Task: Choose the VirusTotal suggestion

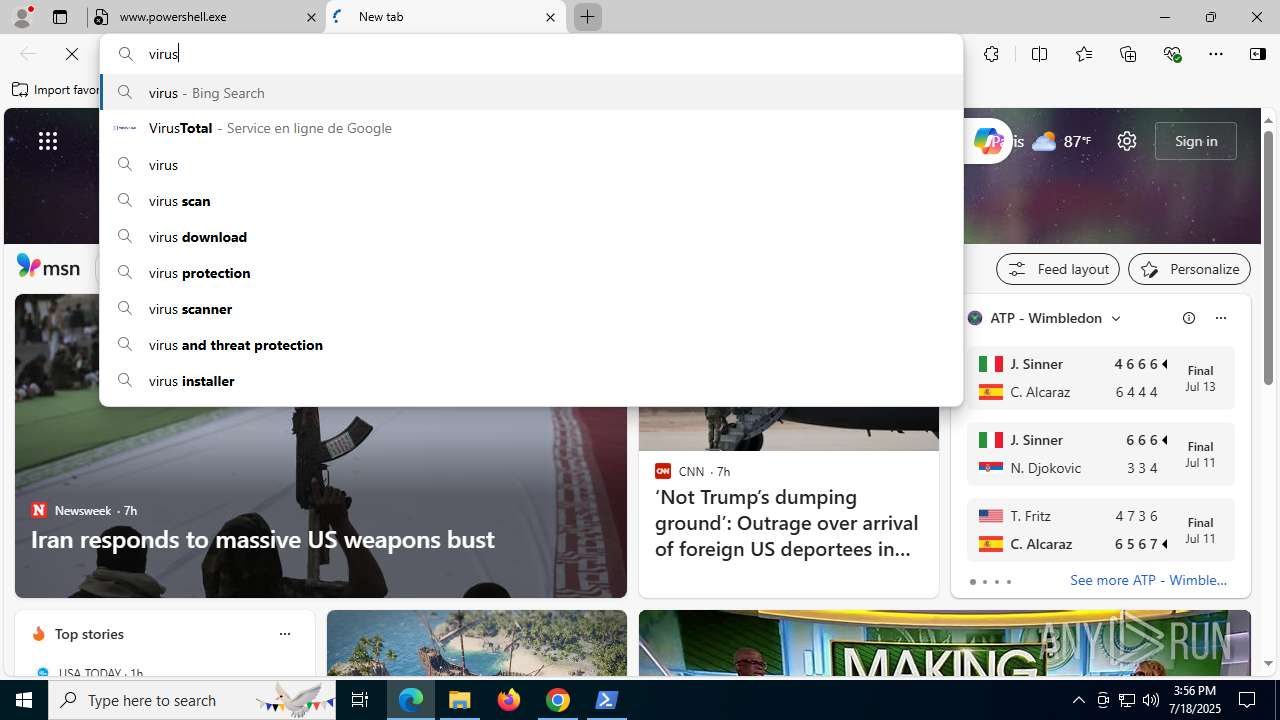Action: [531, 128]
